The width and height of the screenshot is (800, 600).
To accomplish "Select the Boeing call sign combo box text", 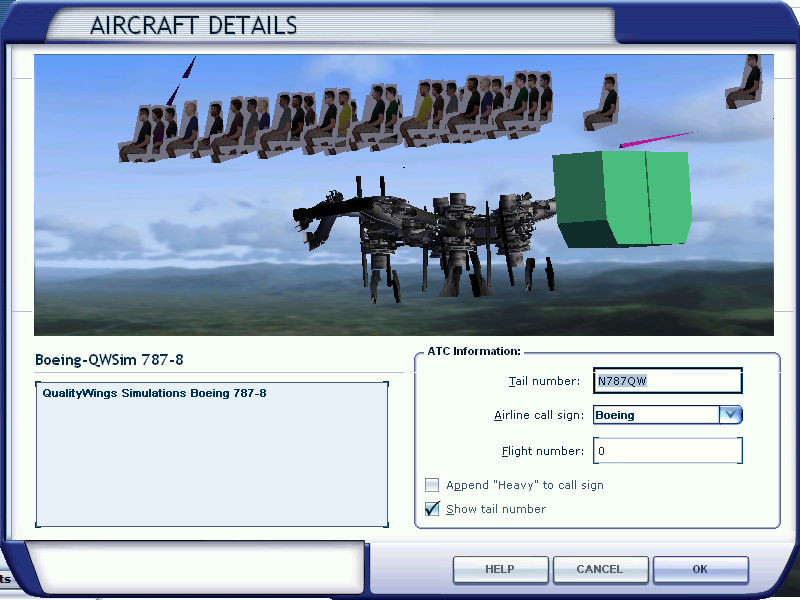I will pos(655,415).
